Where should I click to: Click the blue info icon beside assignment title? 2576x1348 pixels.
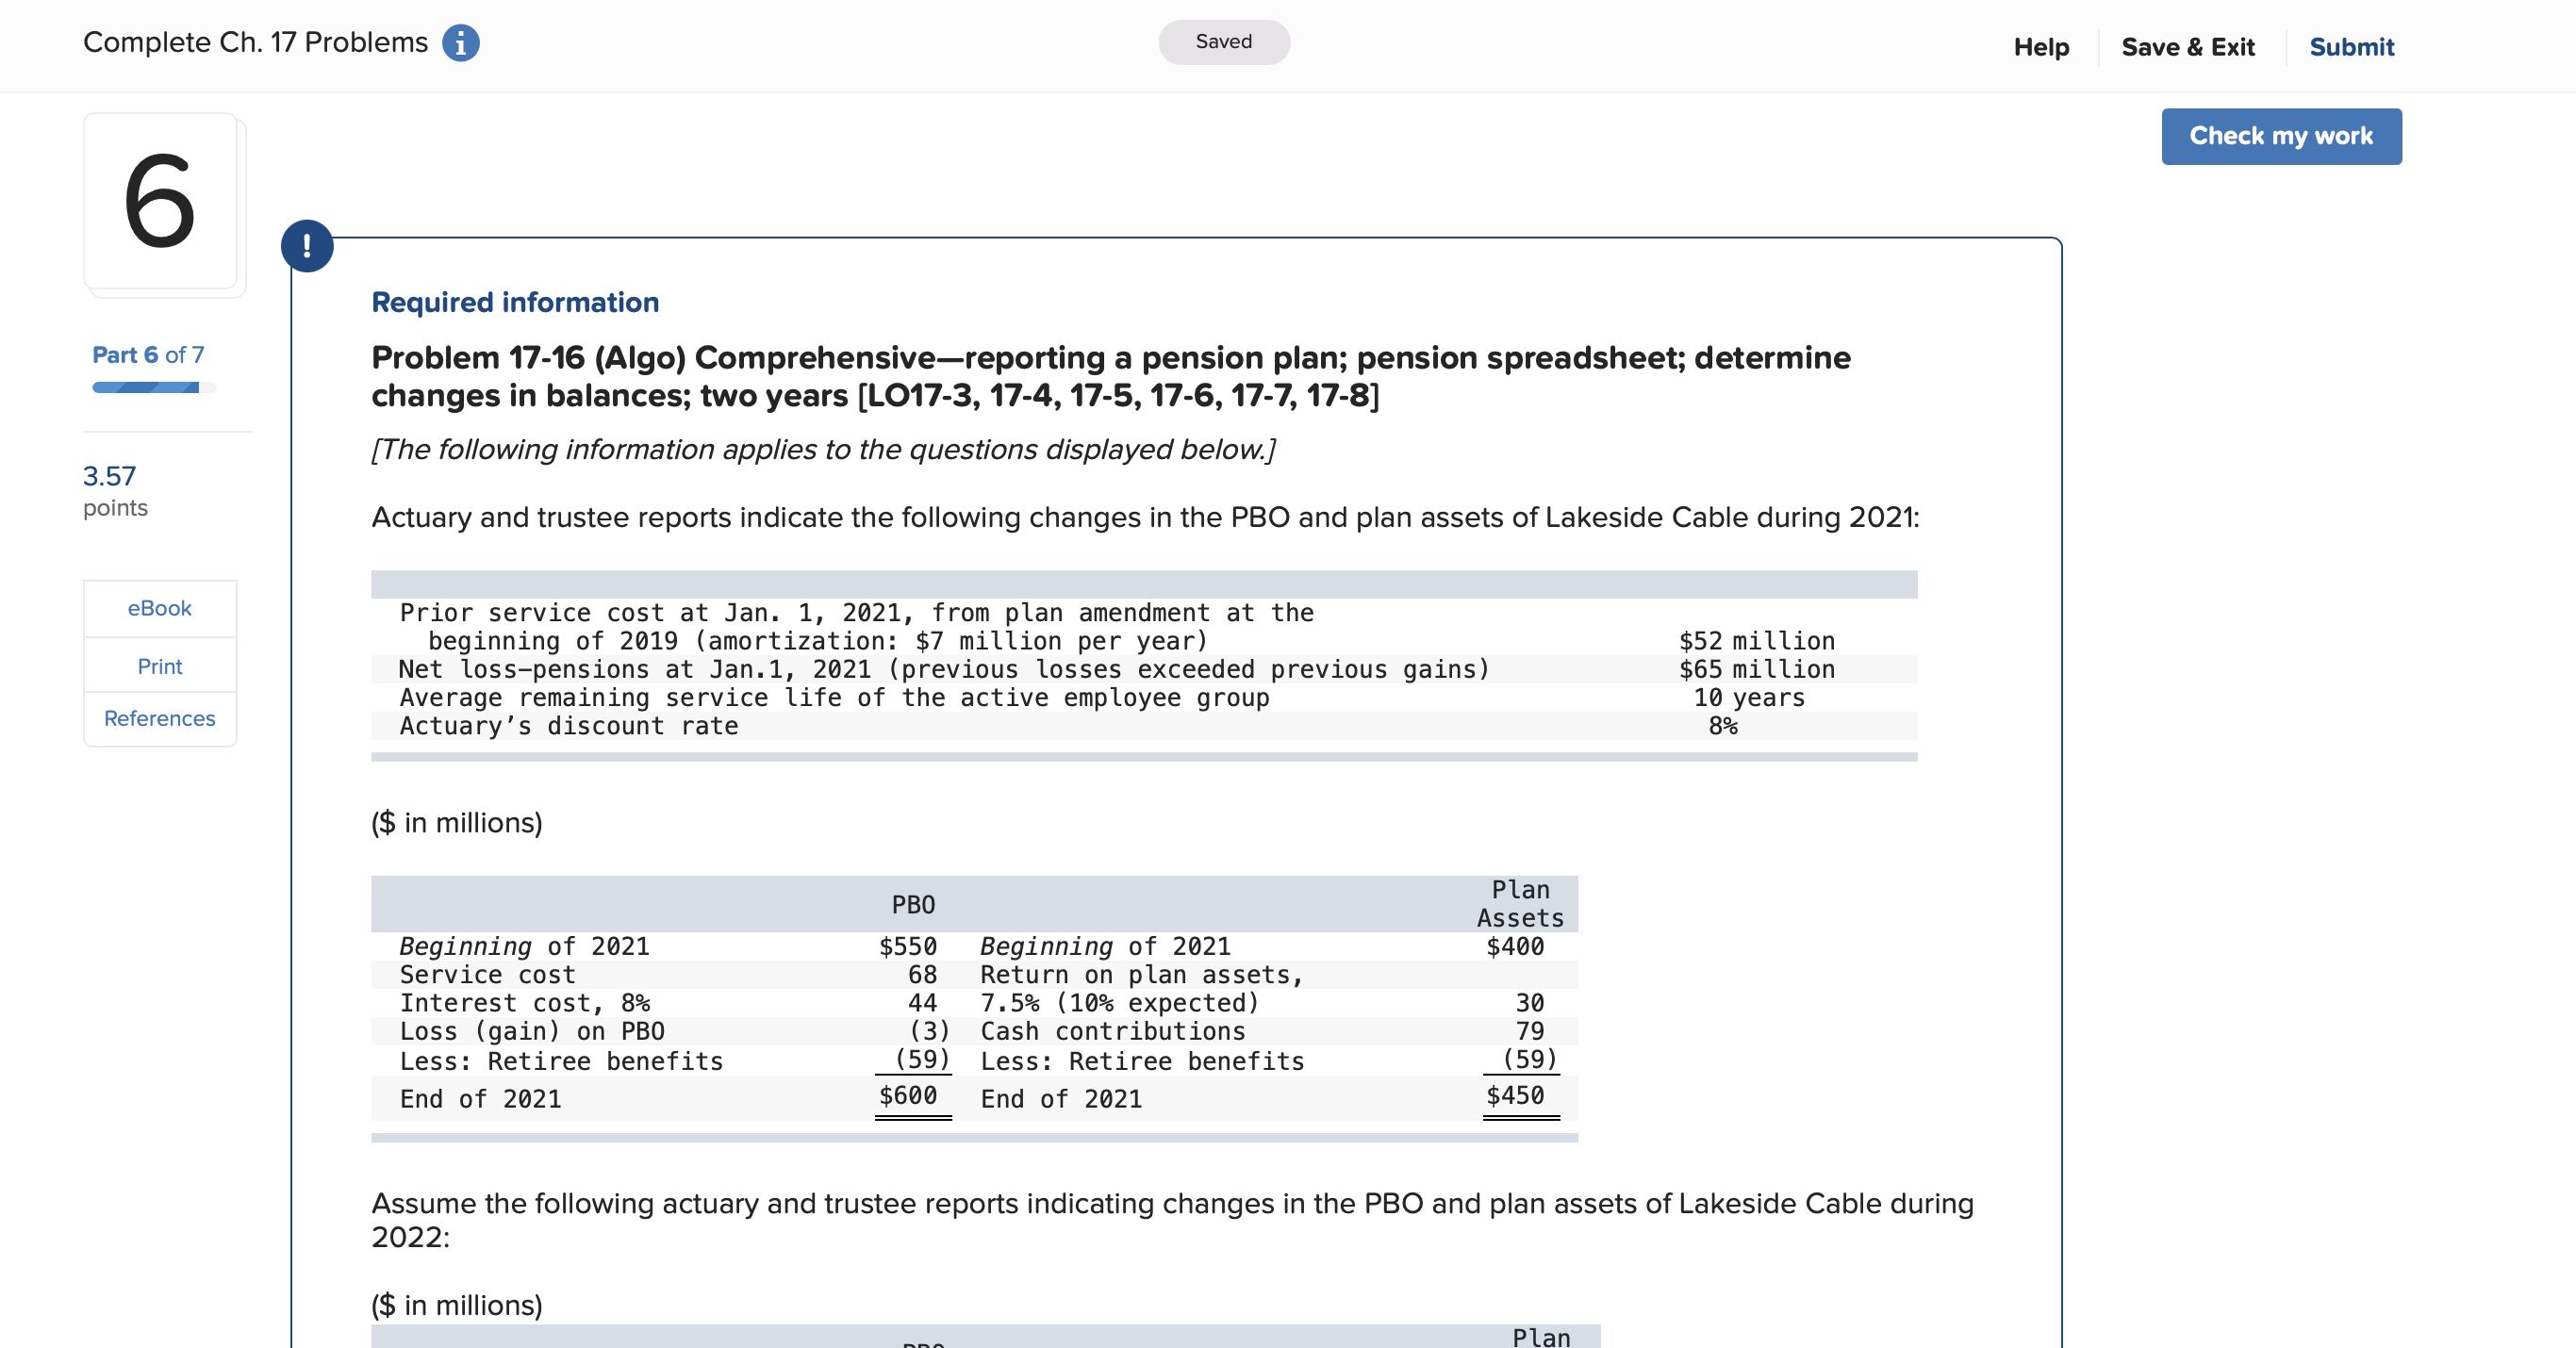tap(460, 43)
